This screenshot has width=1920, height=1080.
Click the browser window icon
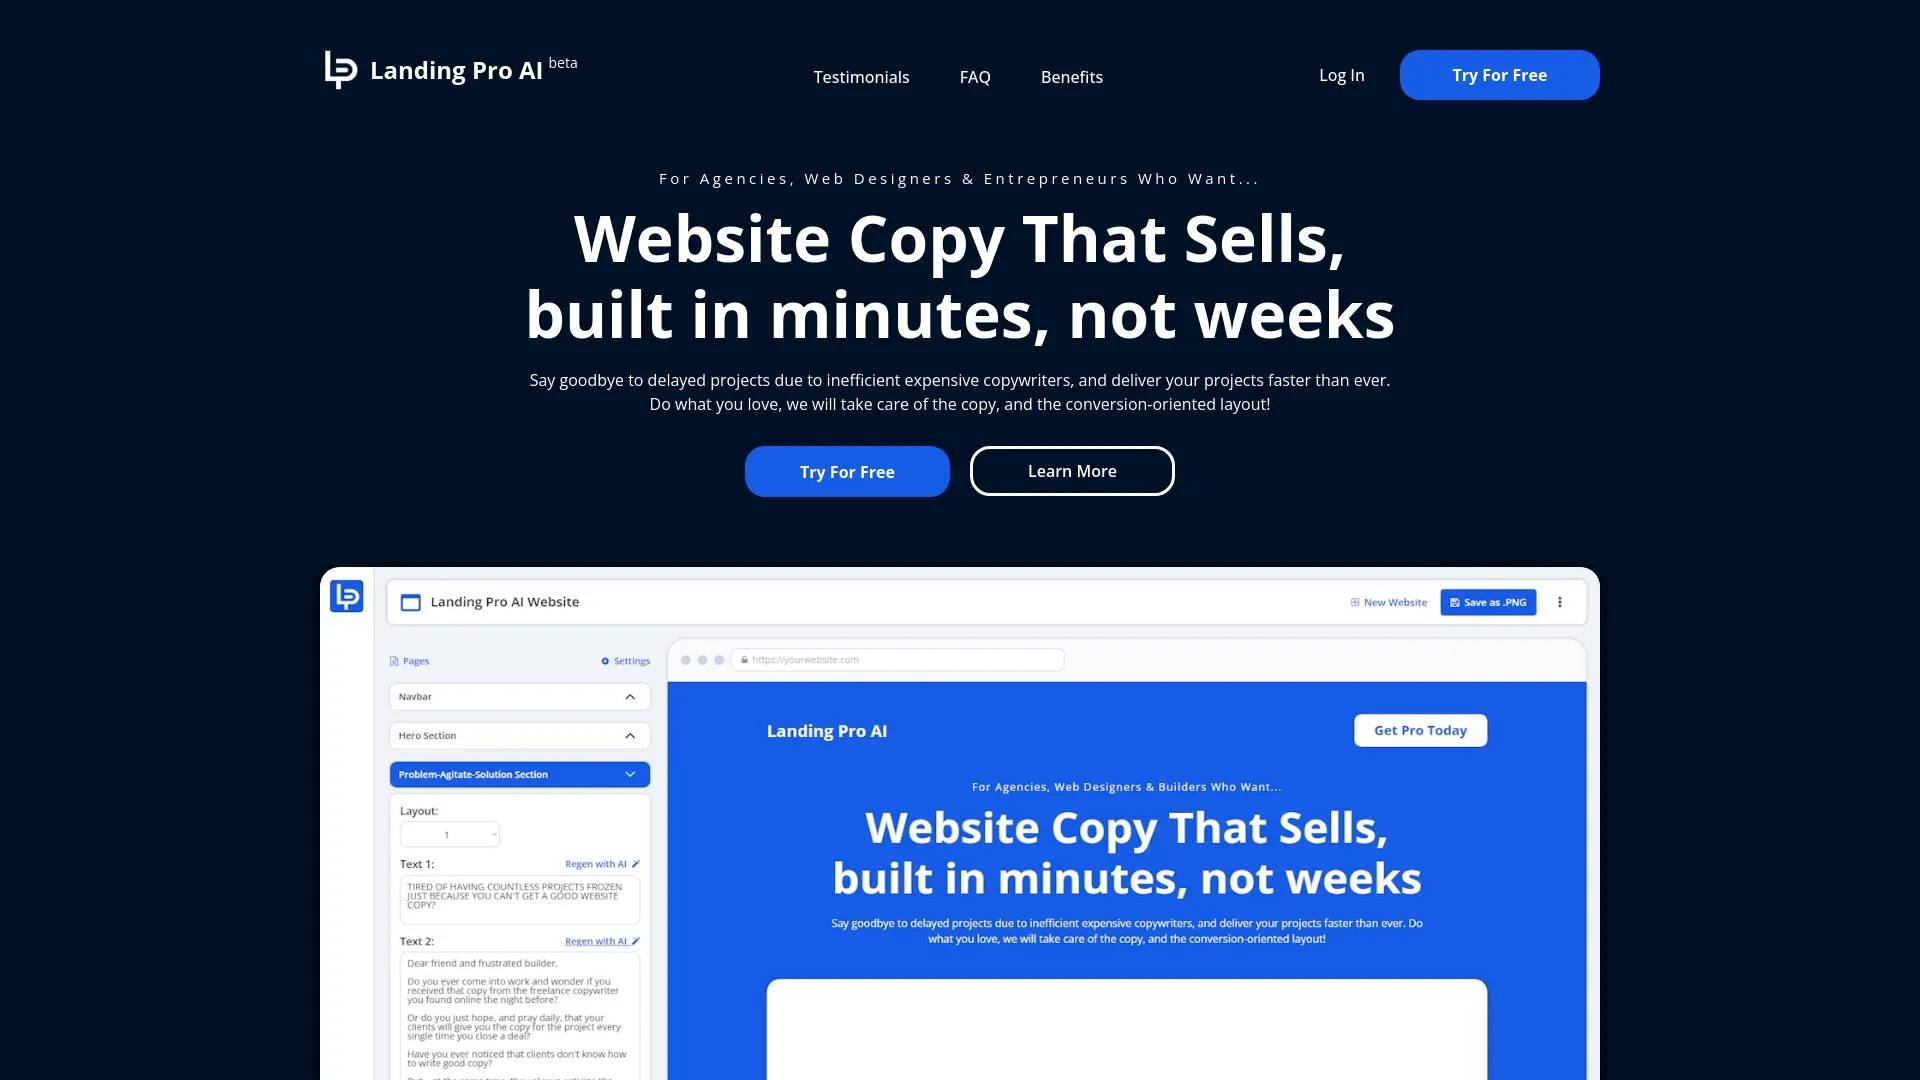point(410,601)
